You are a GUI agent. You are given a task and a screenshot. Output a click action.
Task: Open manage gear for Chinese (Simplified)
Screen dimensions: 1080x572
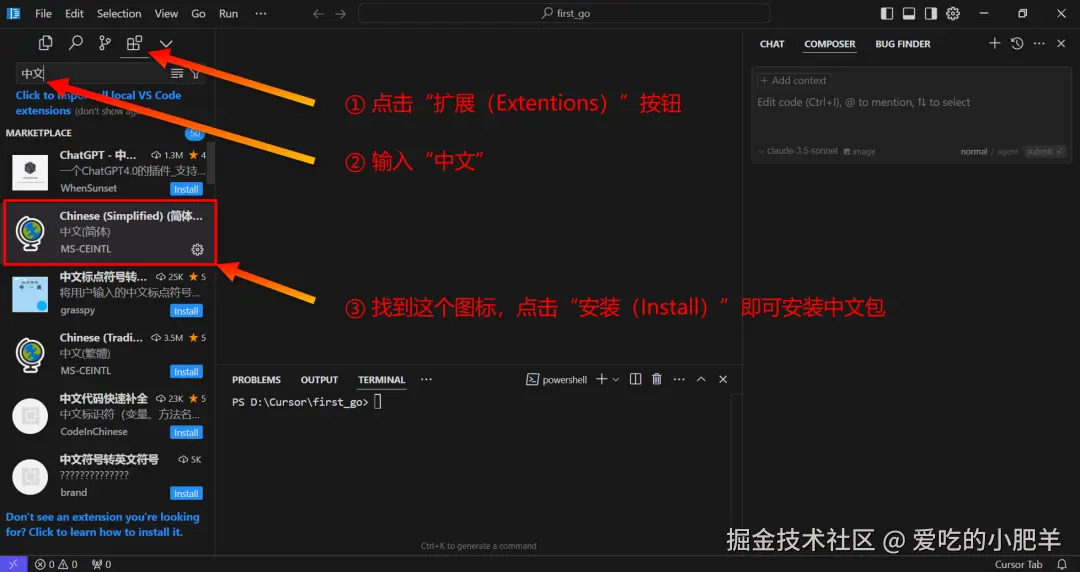pos(197,249)
